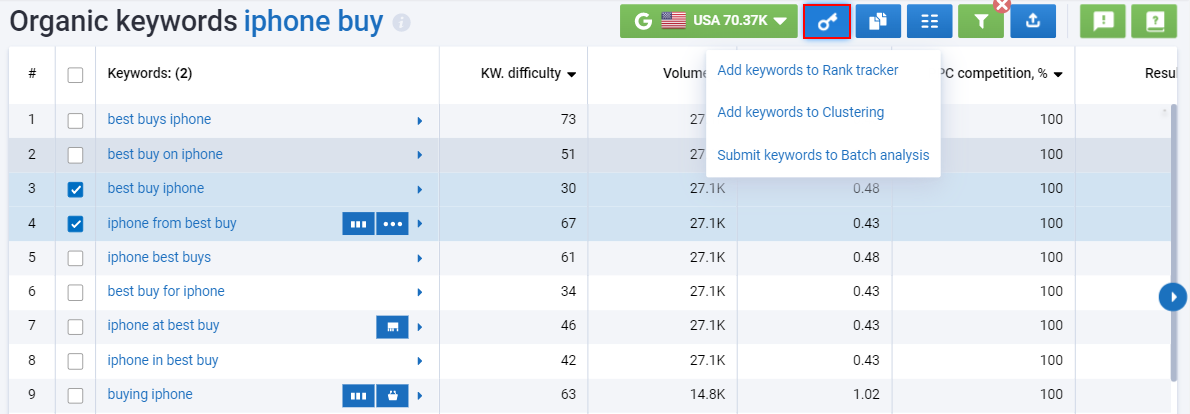Click difficulty value 30 for best buy iphone
The image size is (1190, 414).
pyautogui.click(x=568, y=189)
